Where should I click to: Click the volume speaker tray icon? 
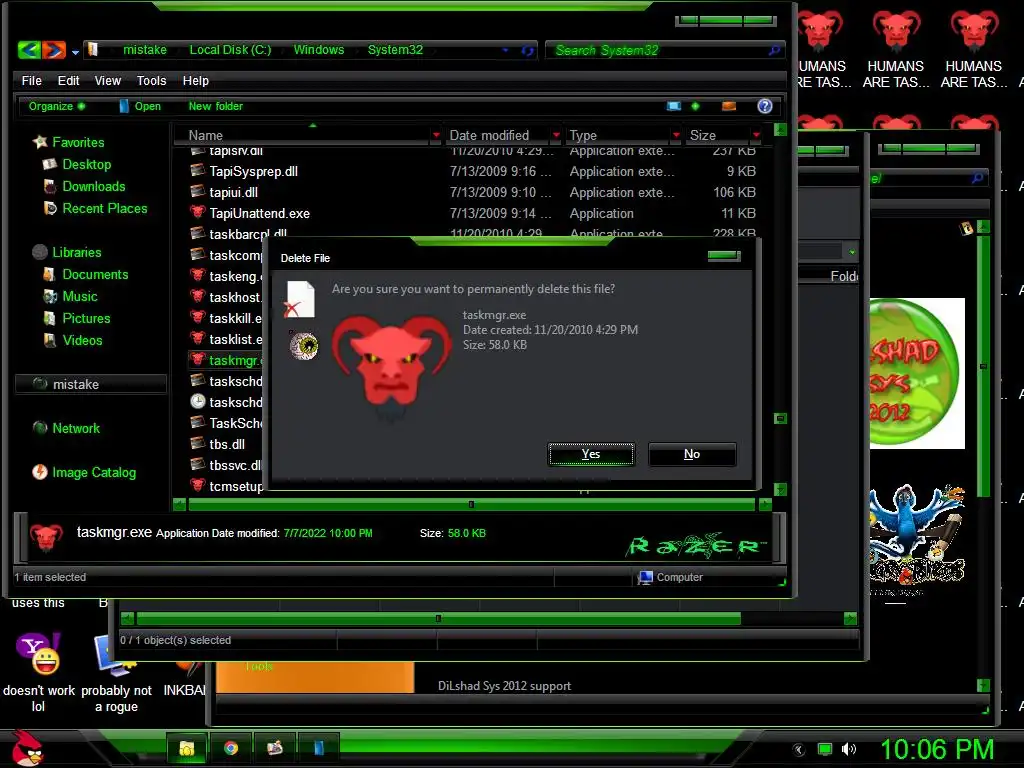click(849, 749)
